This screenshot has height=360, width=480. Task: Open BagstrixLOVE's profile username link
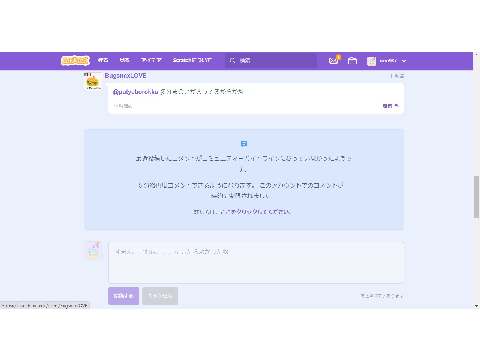[x=125, y=76]
